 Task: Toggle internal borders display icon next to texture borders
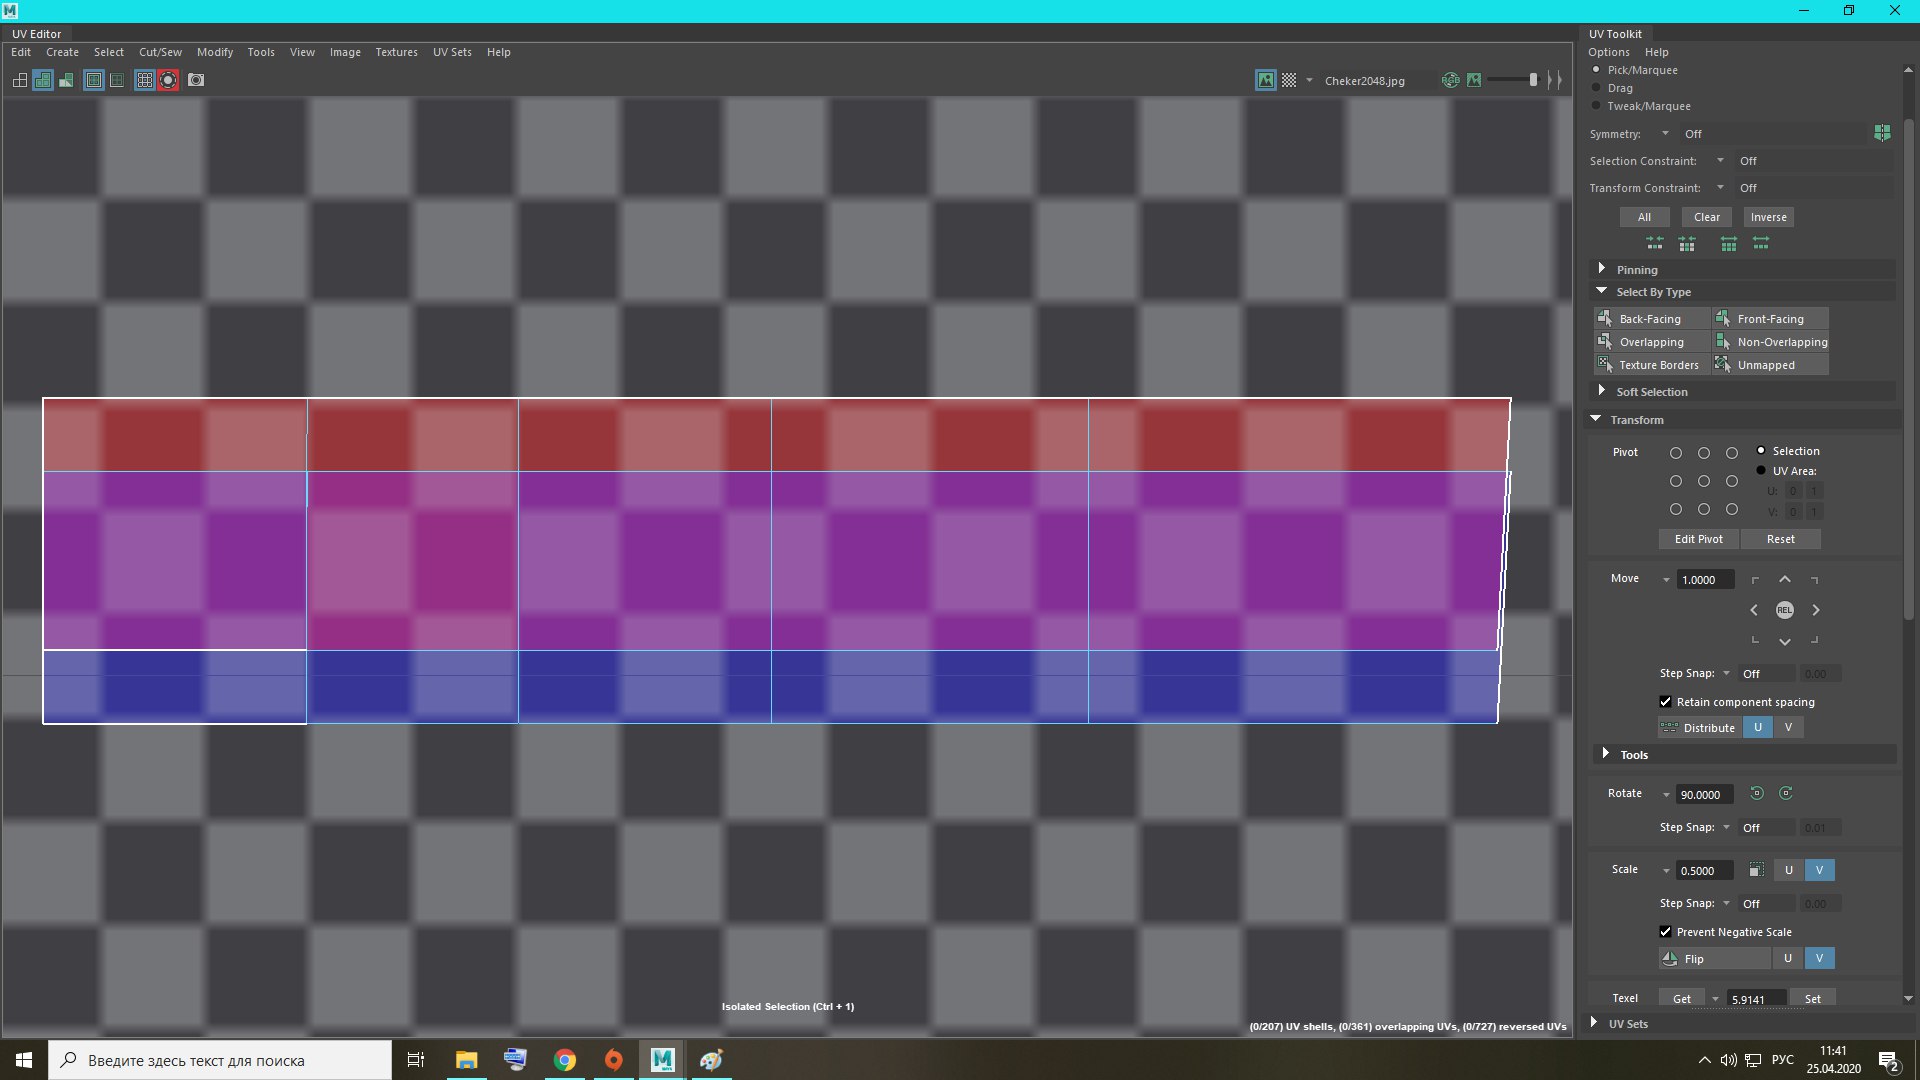pyautogui.click(x=117, y=80)
